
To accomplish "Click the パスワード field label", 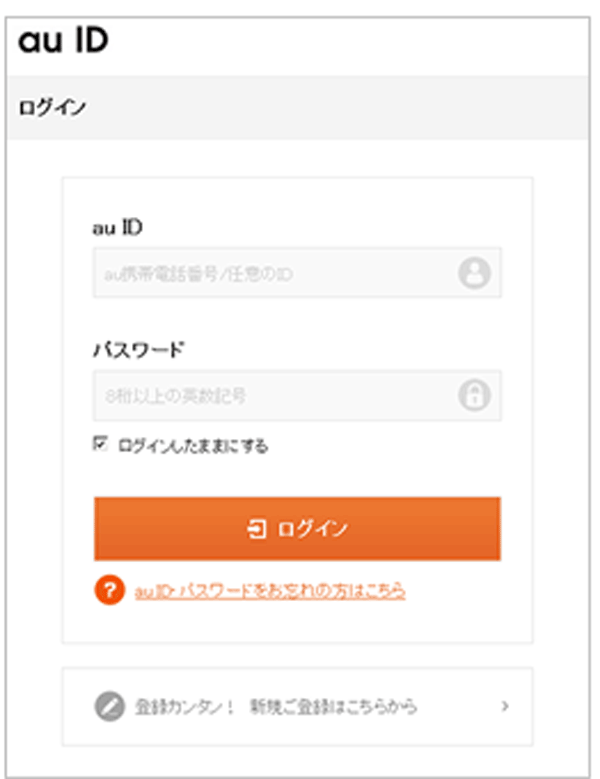I will (139, 350).
